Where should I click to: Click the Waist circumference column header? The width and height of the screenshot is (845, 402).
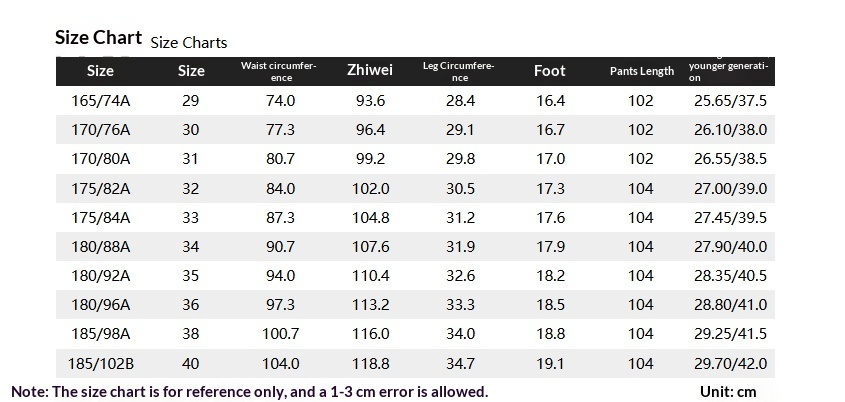[279, 71]
